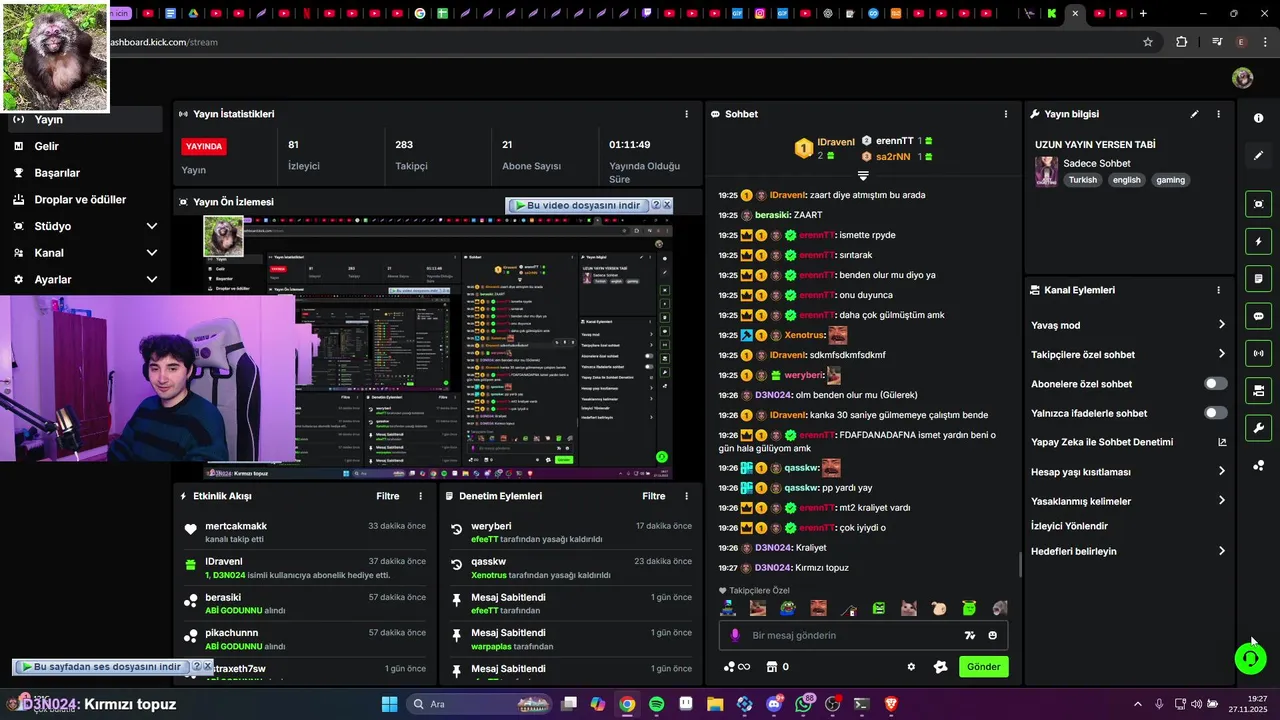Open Yasaklanmış kelimeler options
The width and height of the screenshot is (1280, 720).
pyautogui.click(x=1128, y=501)
